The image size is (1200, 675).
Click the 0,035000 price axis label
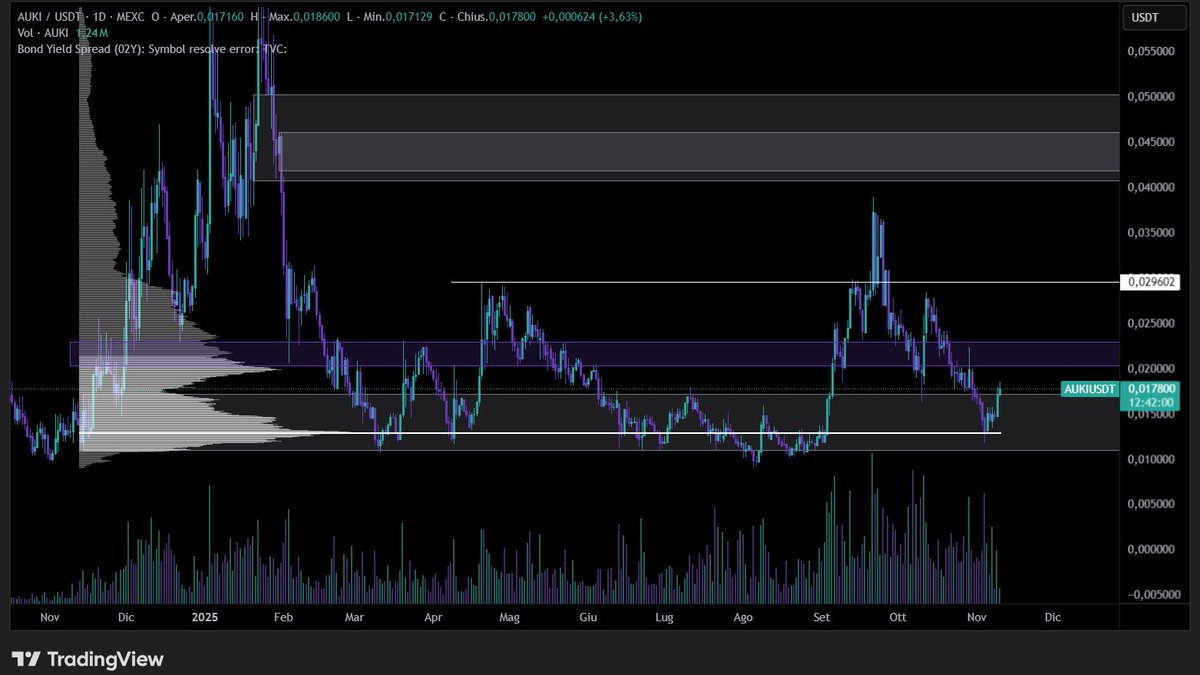[x=1150, y=233]
